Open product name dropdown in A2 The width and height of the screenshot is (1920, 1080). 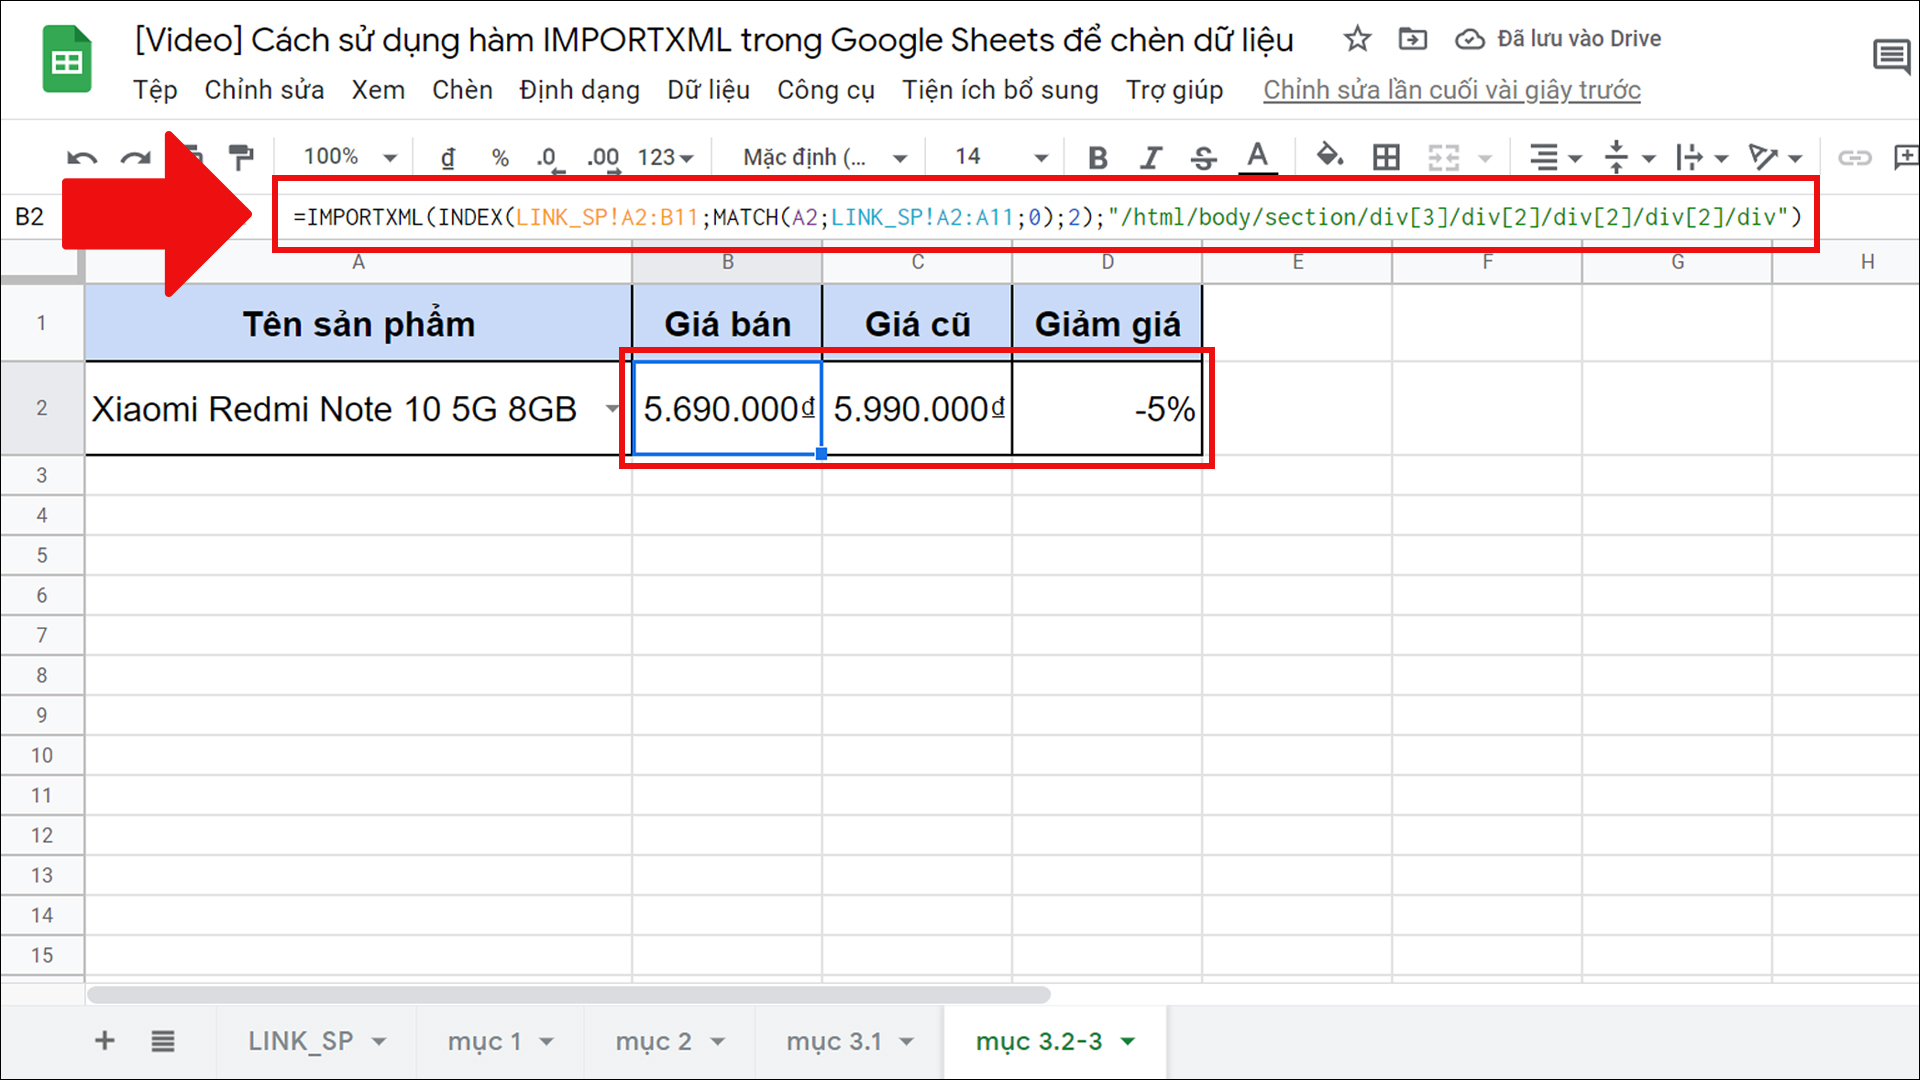tap(611, 408)
